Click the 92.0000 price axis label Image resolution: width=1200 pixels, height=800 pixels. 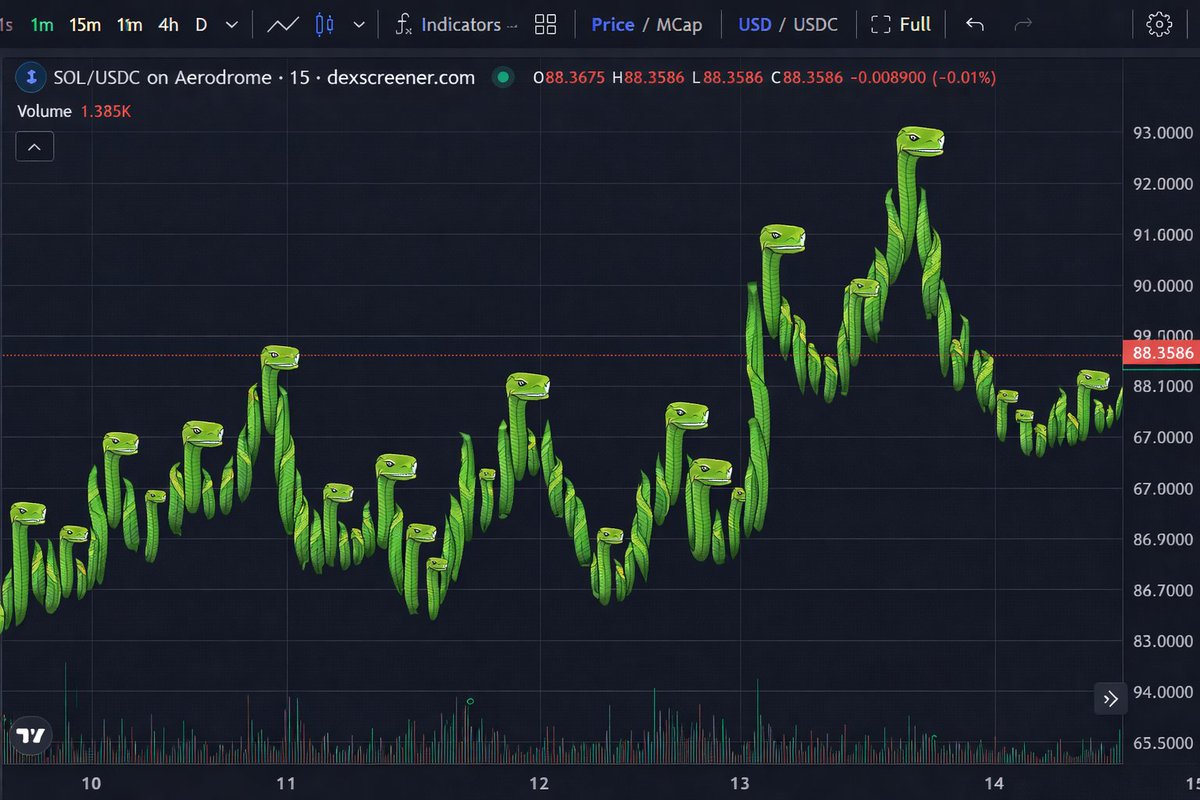(1163, 184)
